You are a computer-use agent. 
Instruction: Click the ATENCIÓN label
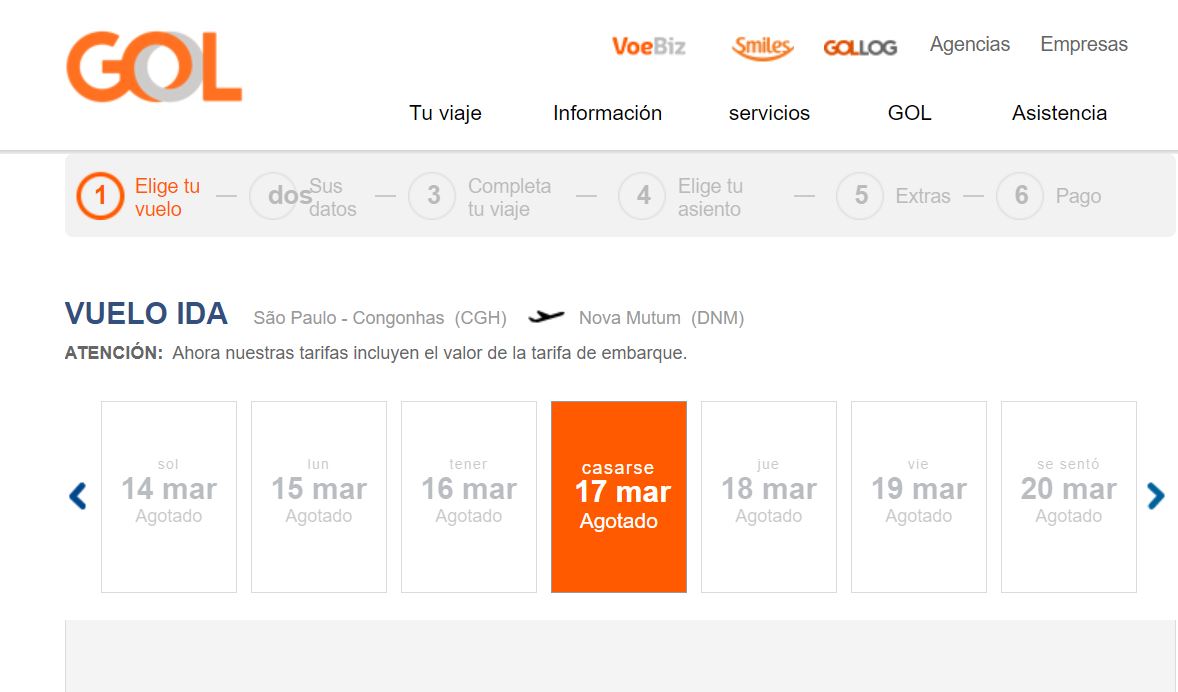tap(113, 352)
